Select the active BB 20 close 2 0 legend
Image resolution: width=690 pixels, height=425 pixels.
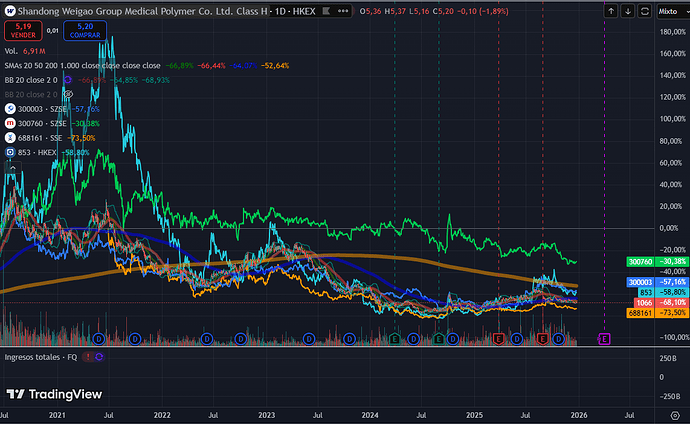point(31,80)
